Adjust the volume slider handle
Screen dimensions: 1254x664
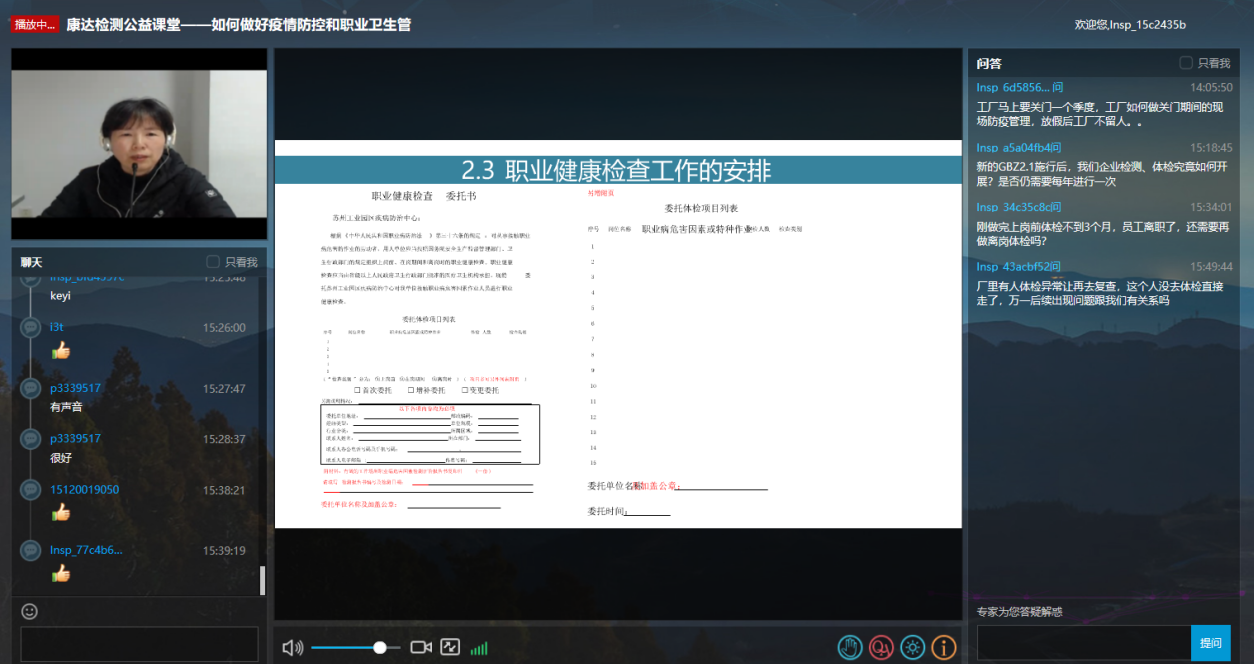click(x=380, y=648)
